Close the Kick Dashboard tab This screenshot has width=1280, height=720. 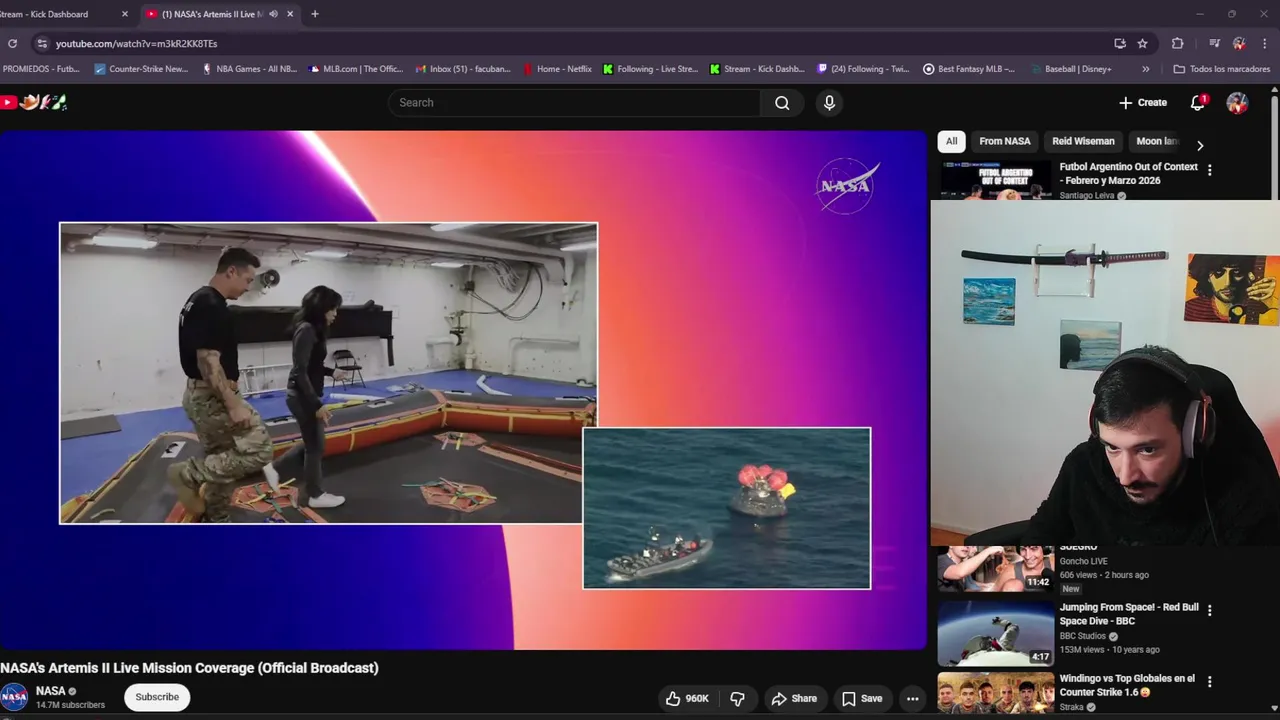[125, 14]
